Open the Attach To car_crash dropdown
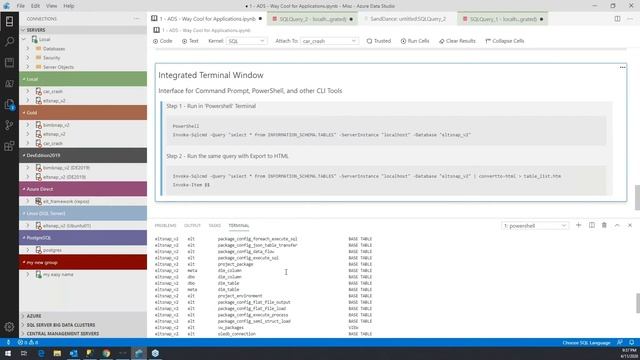The height and width of the screenshot is (360, 640). coord(329,41)
